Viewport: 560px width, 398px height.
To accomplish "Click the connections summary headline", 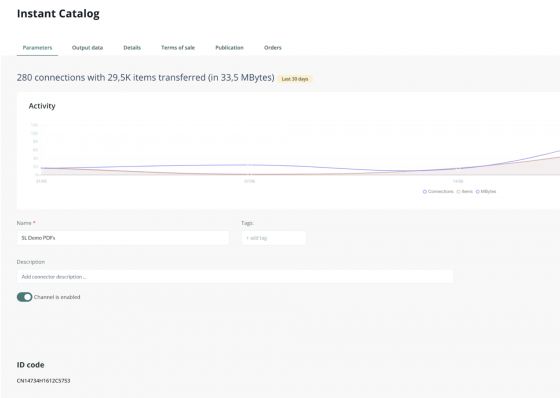I will point(145,78).
